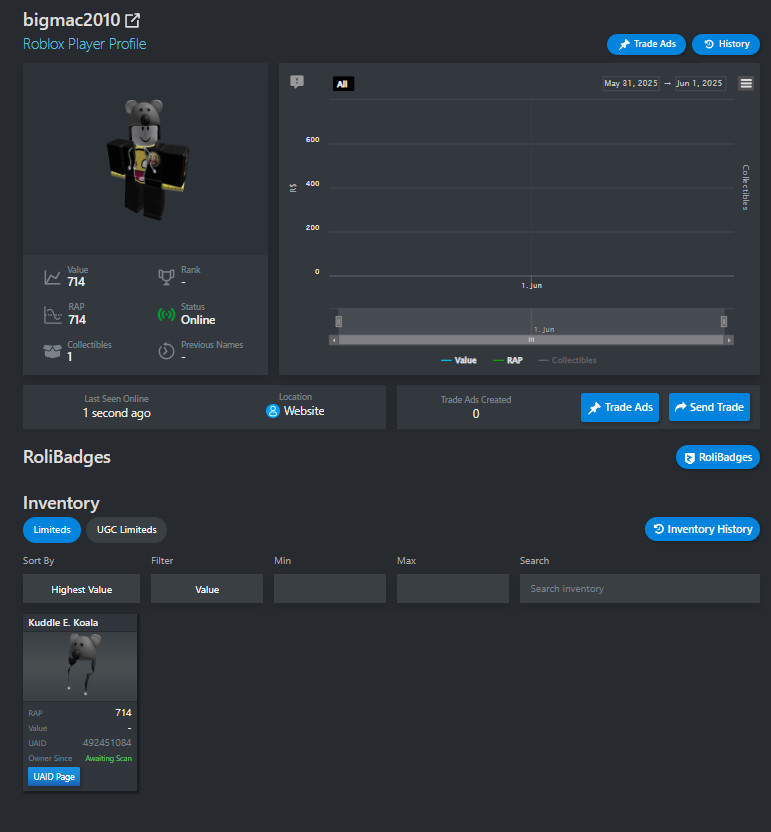Click the green Online status icon

166,315
